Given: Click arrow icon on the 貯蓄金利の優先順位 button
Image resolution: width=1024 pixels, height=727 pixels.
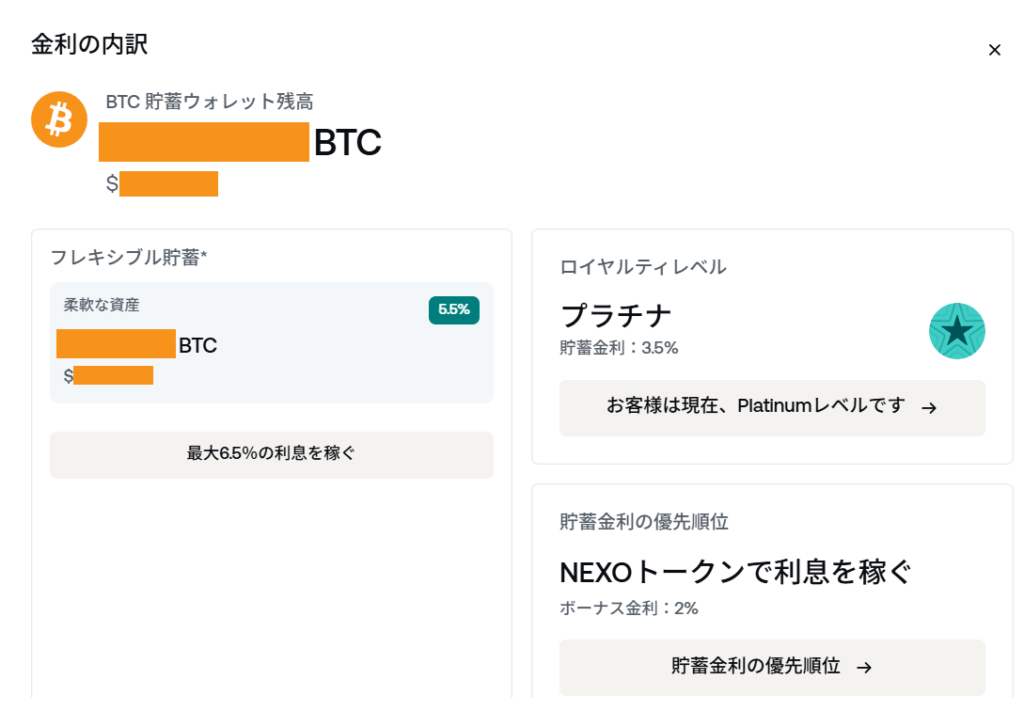Looking at the screenshot, I should coord(865,668).
